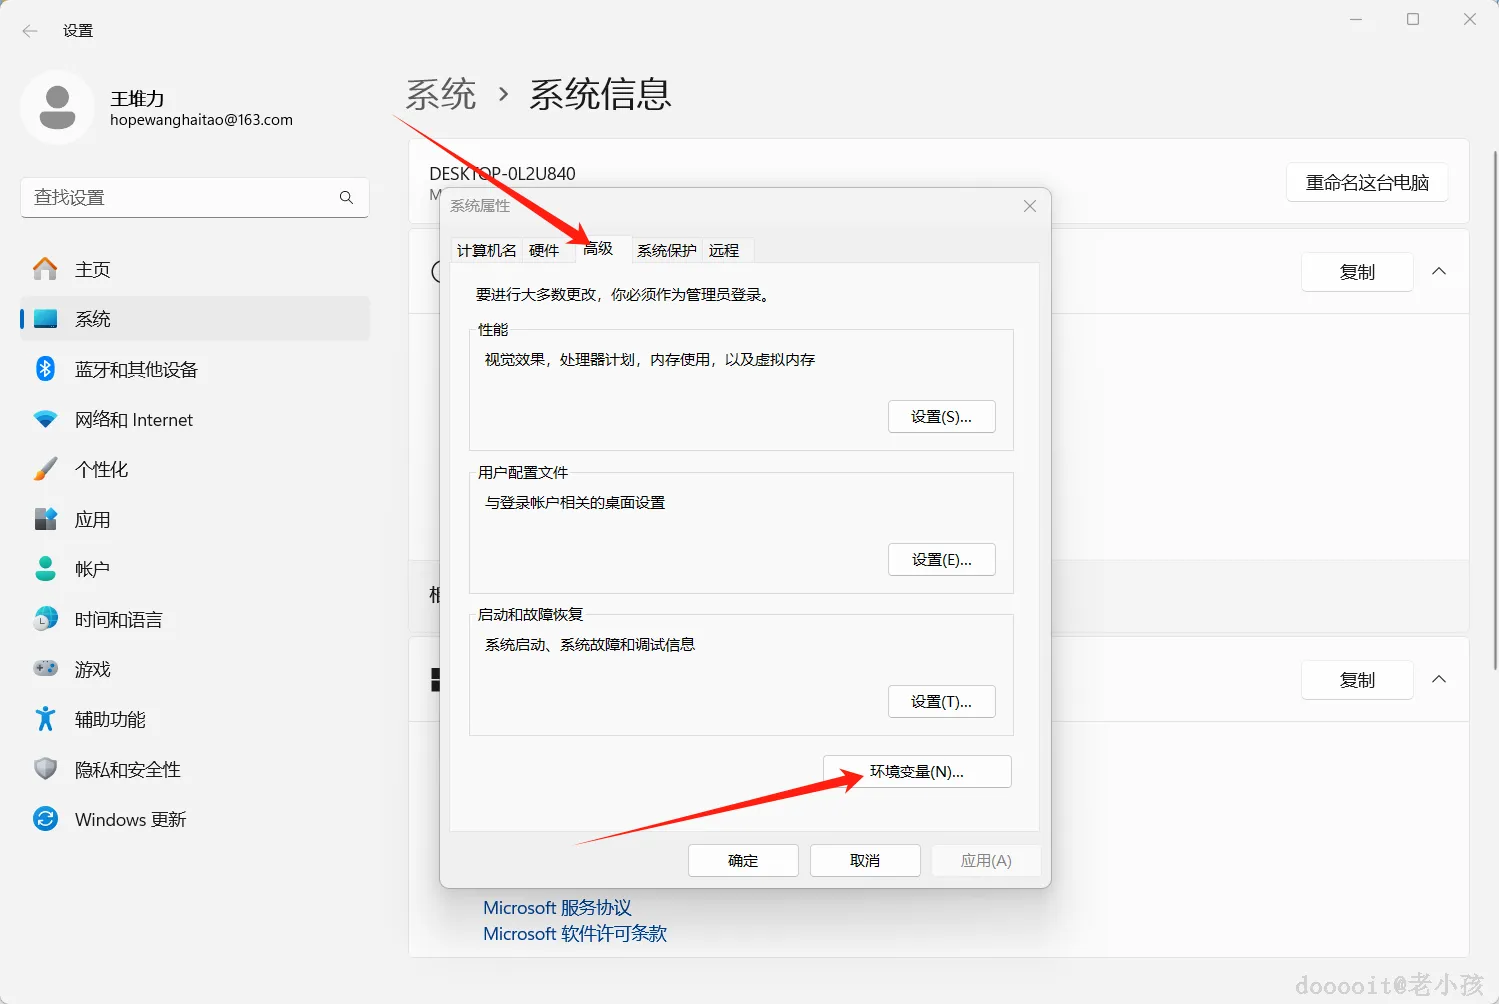This screenshot has width=1499, height=1004.
Task: Collapse the device specs section chevron
Action: tap(1439, 271)
